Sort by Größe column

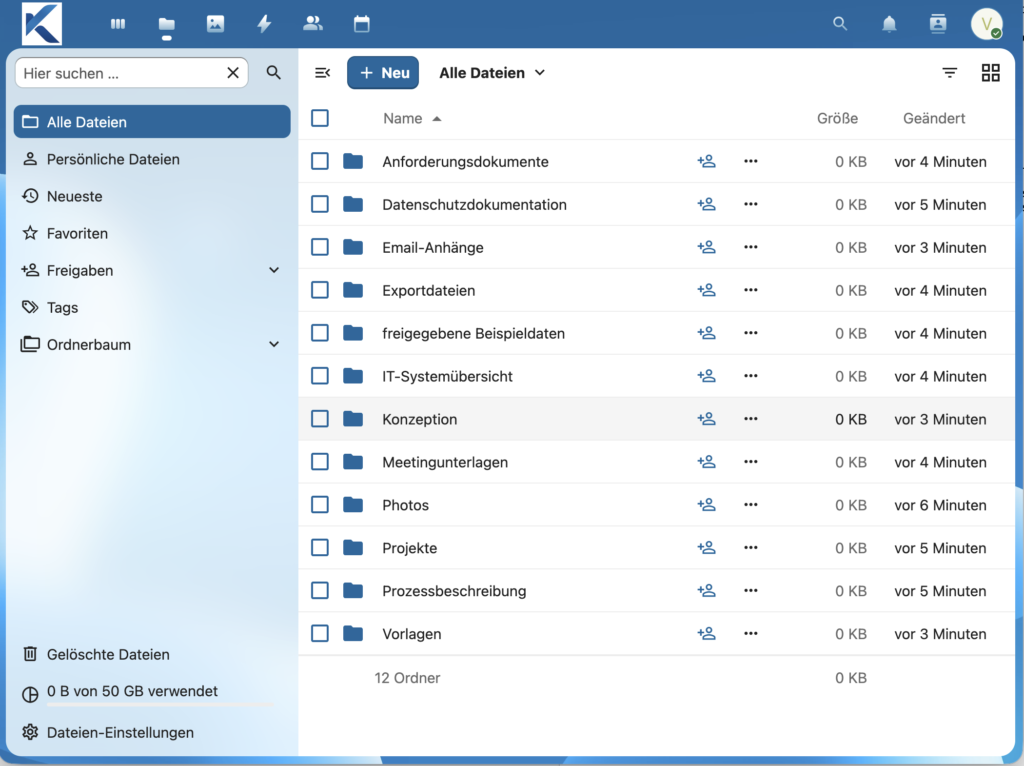pyautogui.click(x=837, y=118)
